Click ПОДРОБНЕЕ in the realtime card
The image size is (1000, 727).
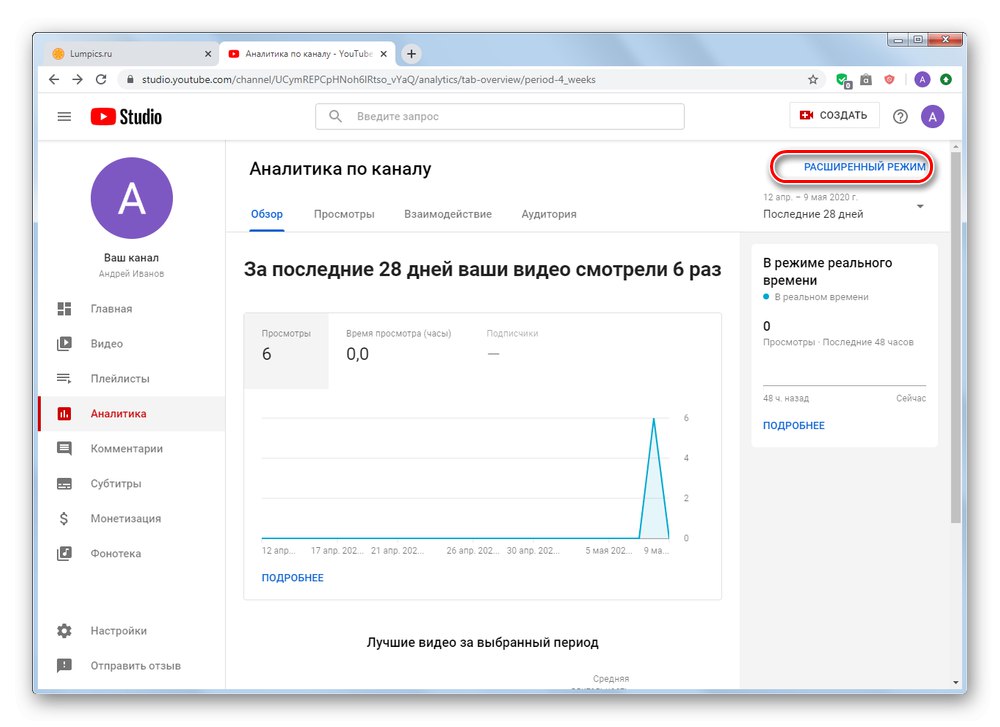pyautogui.click(x=793, y=425)
